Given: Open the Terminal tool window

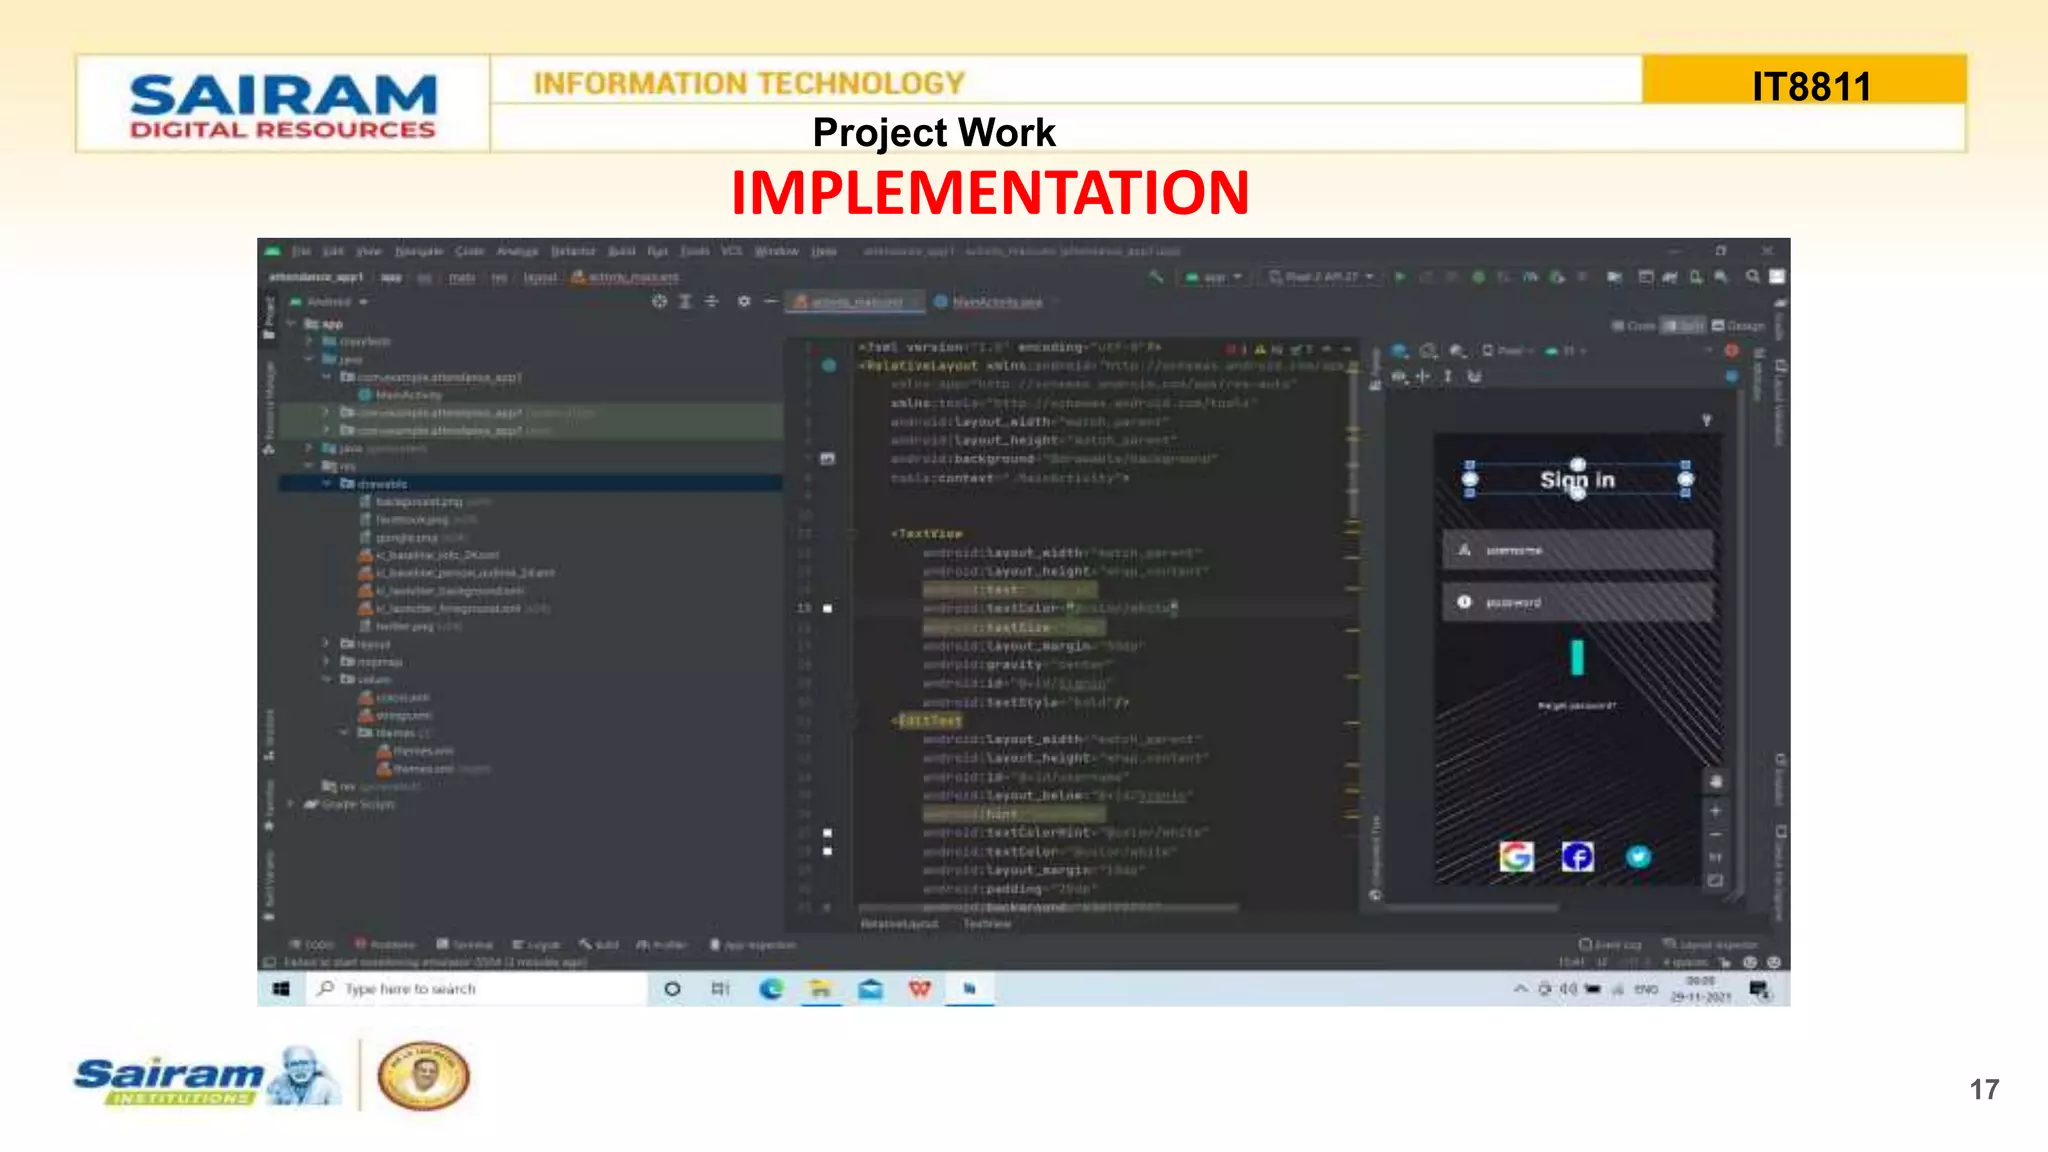Looking at the screenshot, I should (465, 945).
